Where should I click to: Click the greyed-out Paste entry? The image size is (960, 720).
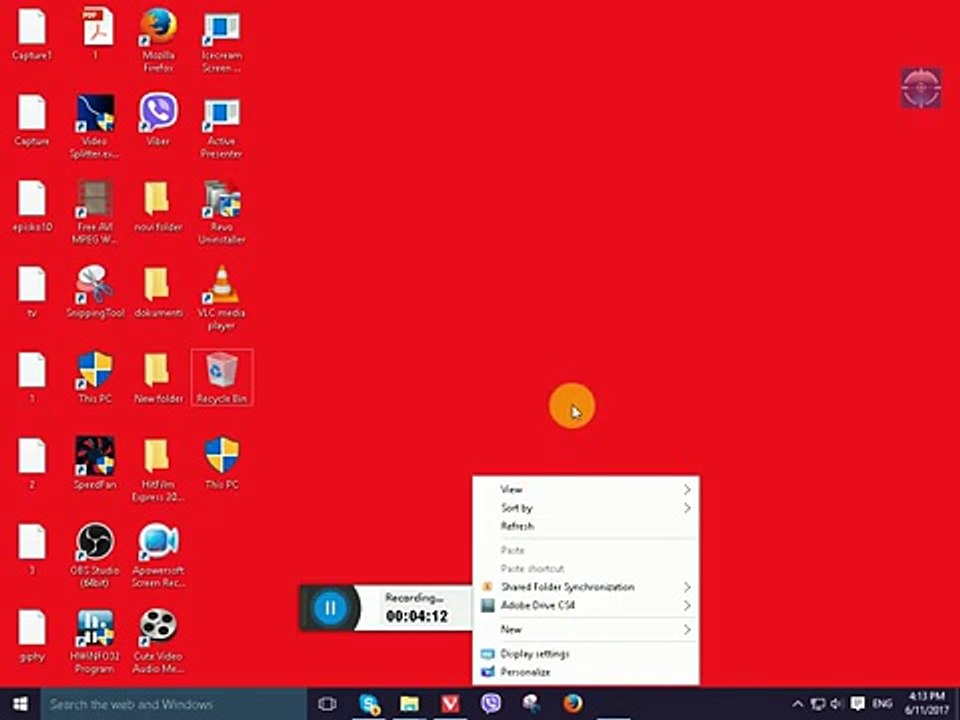click(x=586, y=550)
